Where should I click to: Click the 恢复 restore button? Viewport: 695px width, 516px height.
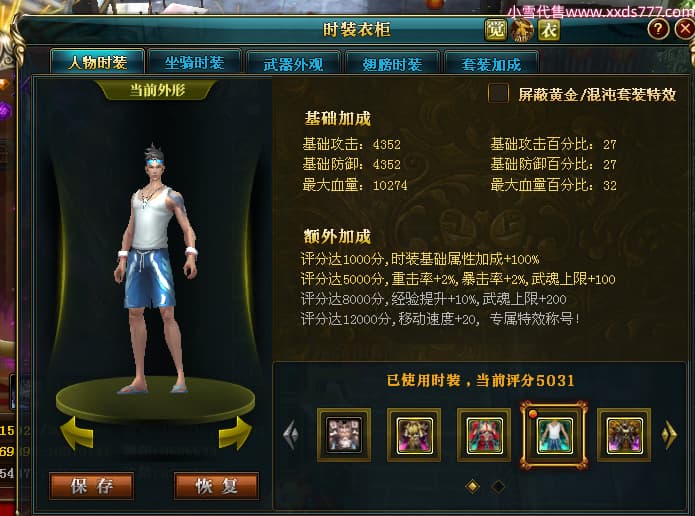(x=216, y=486)
